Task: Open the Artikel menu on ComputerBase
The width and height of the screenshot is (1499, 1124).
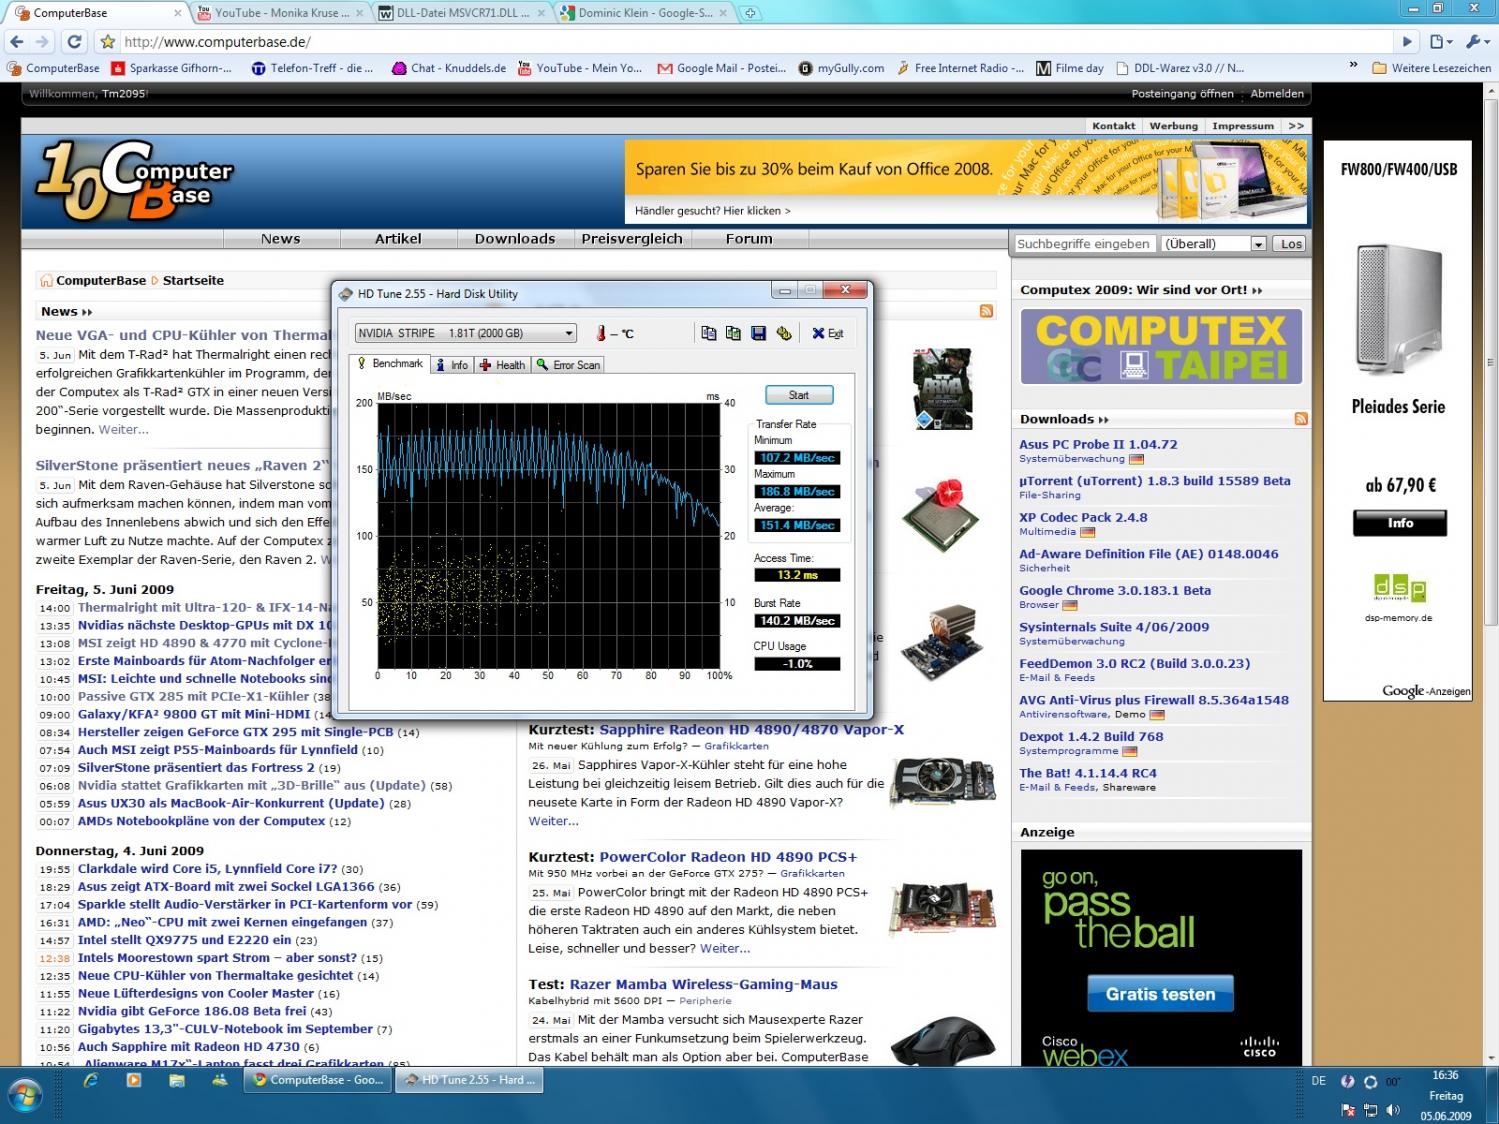Action: coord(398,239)
